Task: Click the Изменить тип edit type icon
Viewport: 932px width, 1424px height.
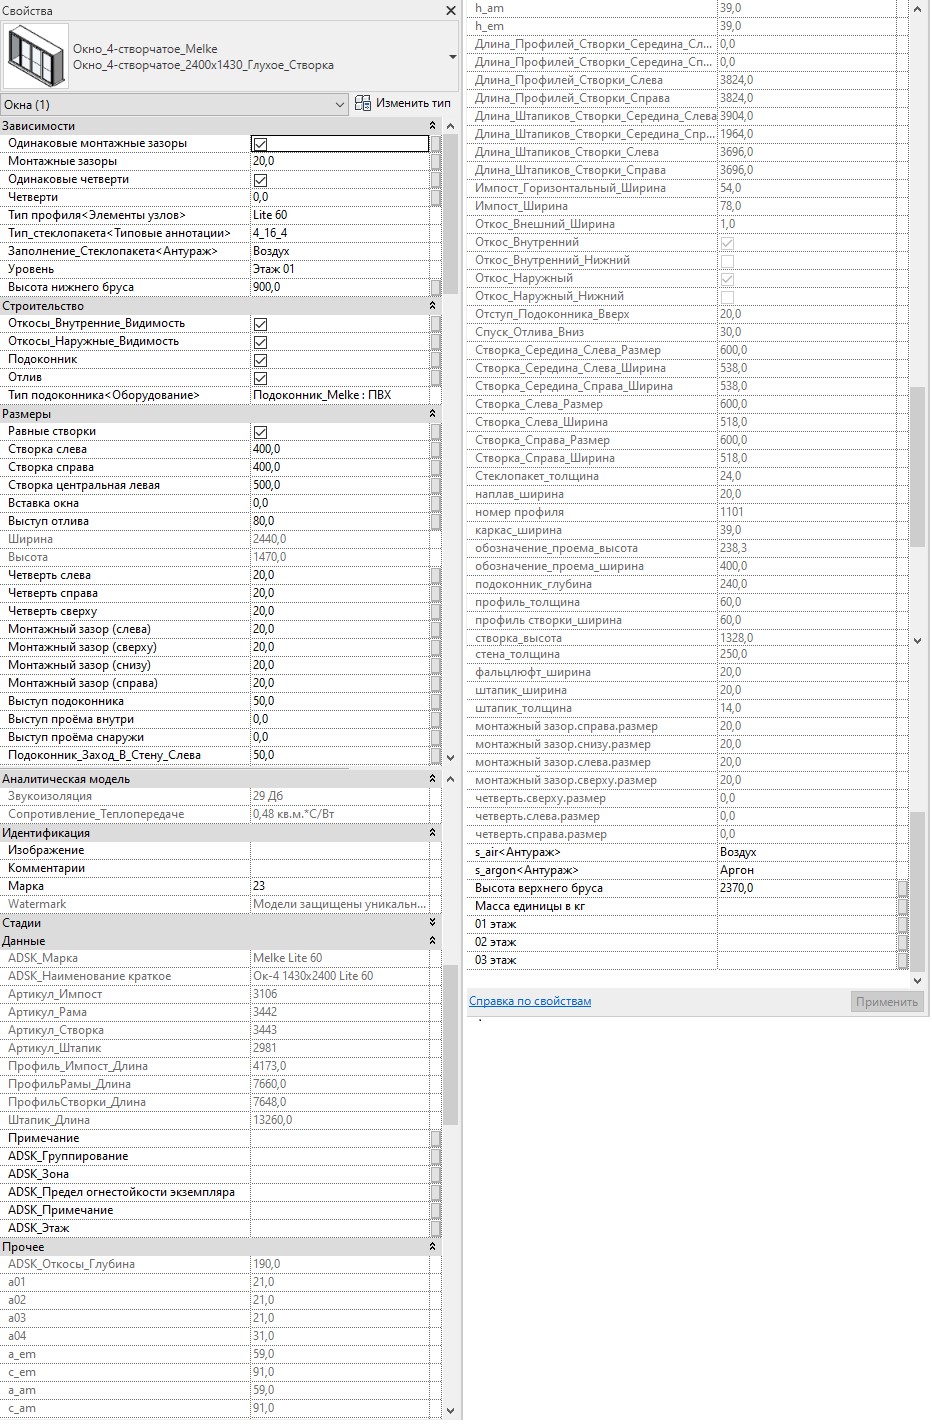Action: click(x=363, y=103)
